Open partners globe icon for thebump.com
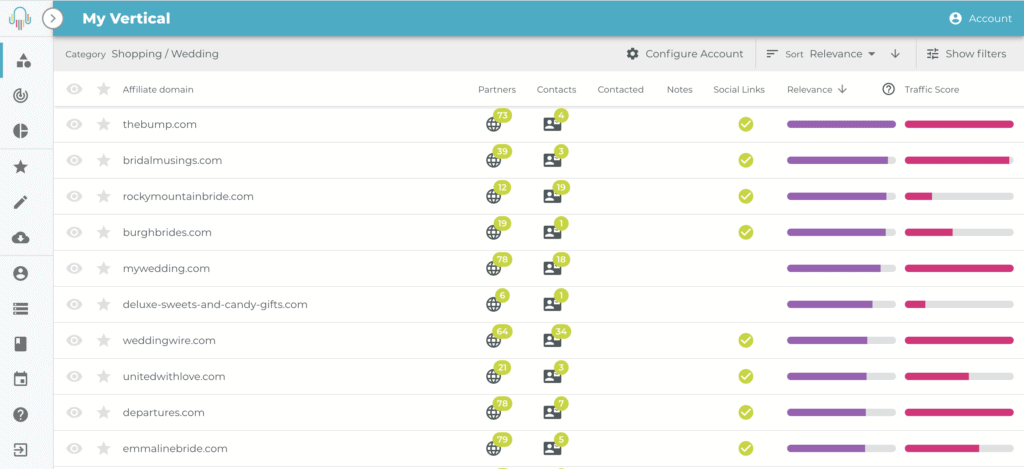The image size is (1024, 469). tap(493, 125)
